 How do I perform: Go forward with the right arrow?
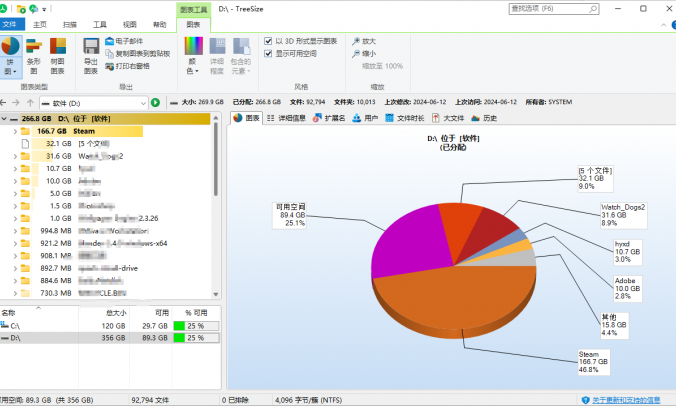tap(16, 103)
